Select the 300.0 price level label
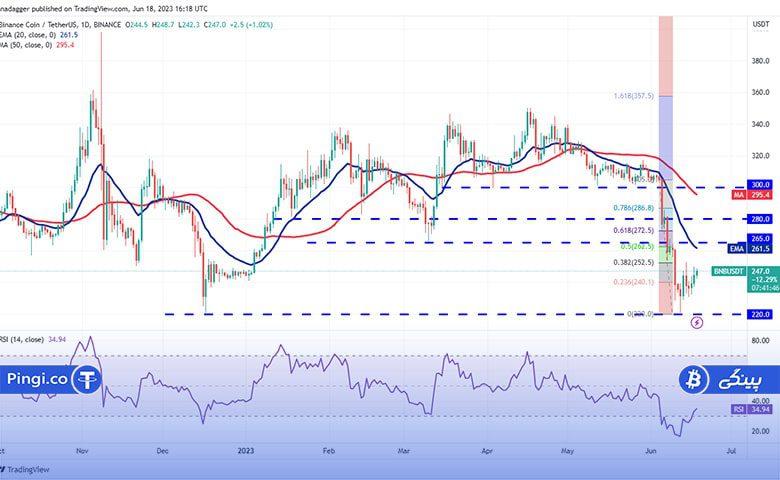 tap(760, 185)
